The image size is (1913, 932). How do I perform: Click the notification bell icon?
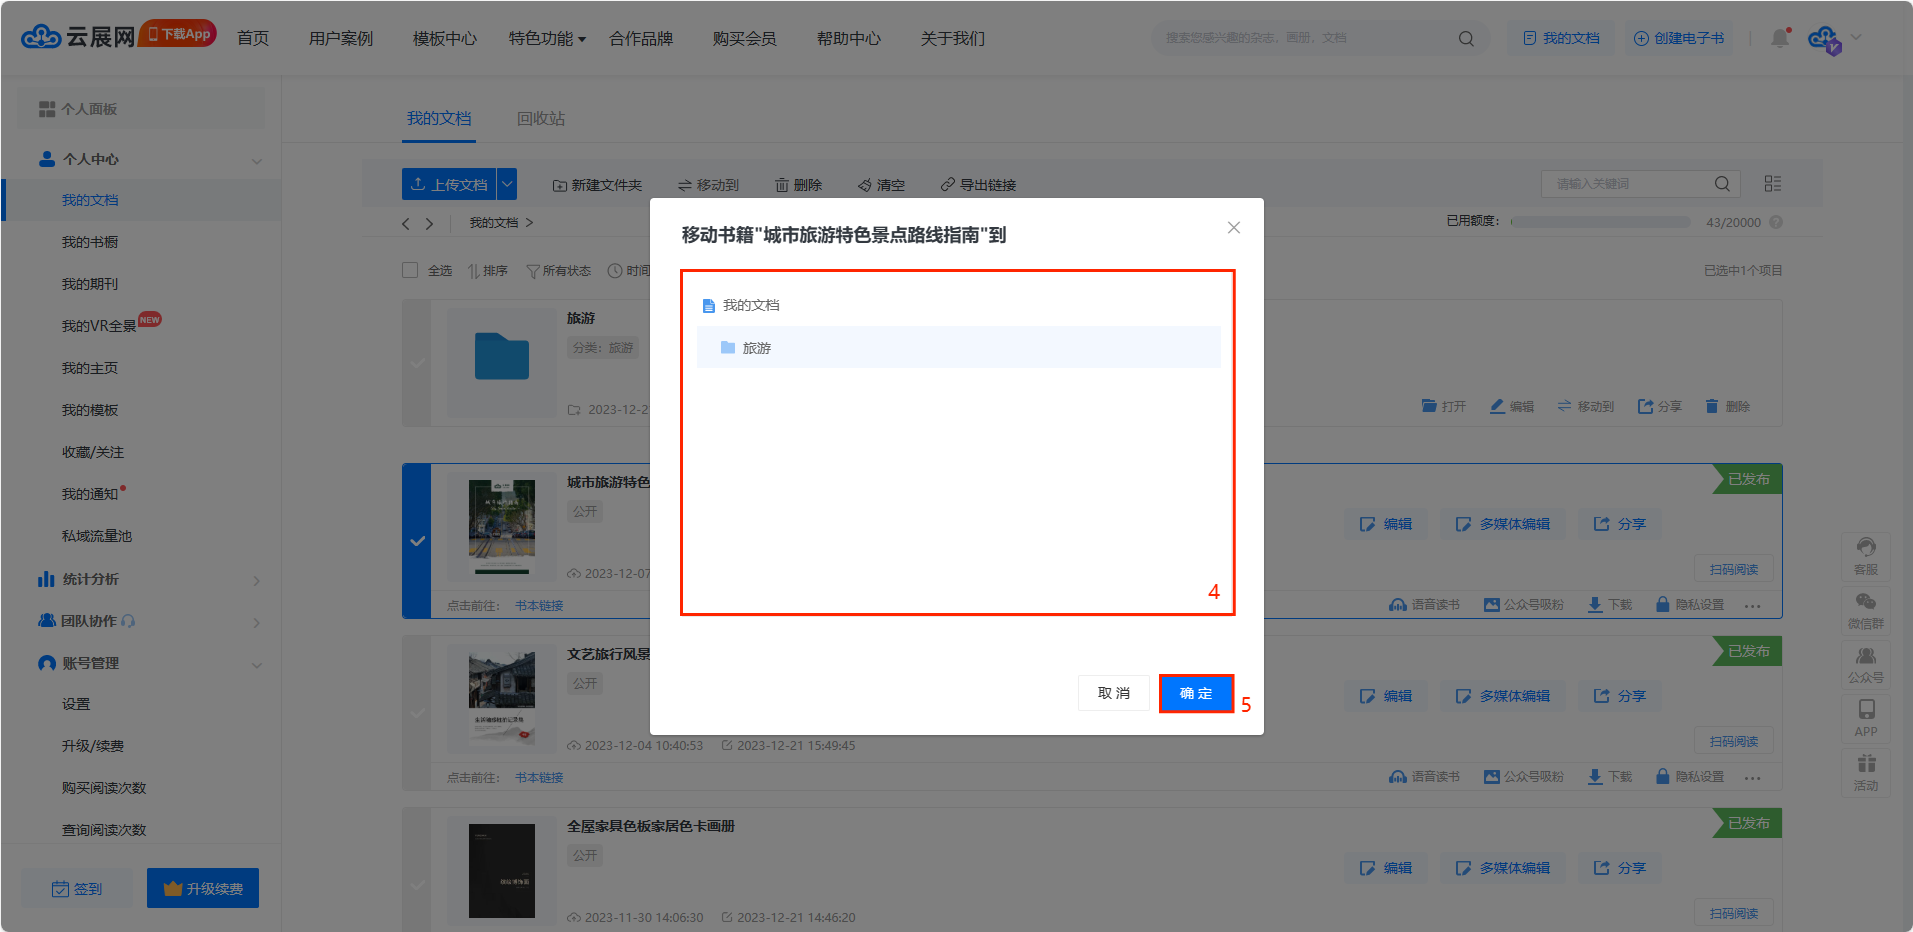tap(1779, 38)
